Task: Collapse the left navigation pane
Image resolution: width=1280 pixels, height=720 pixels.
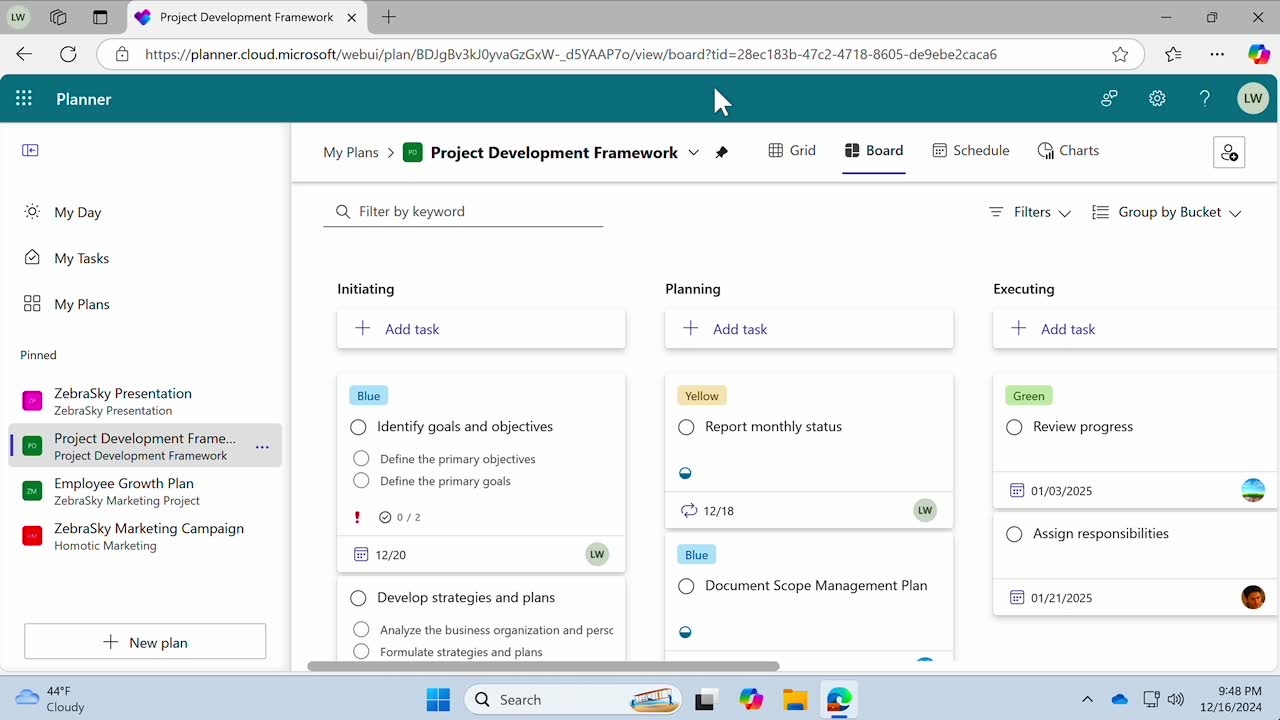Action: 30,150
